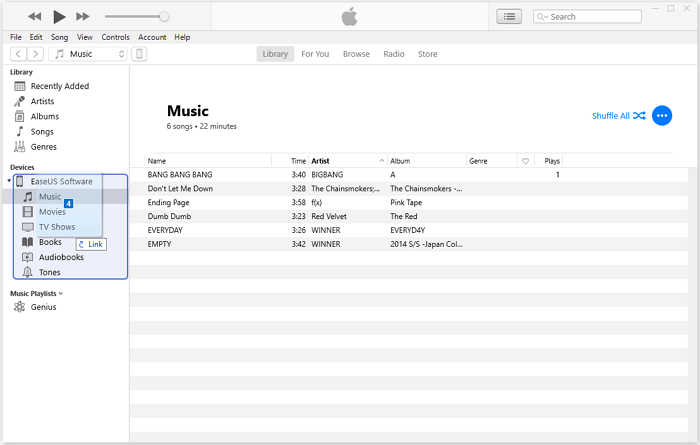
Task: Select the song Ending Page
Action: coord(168,203)
